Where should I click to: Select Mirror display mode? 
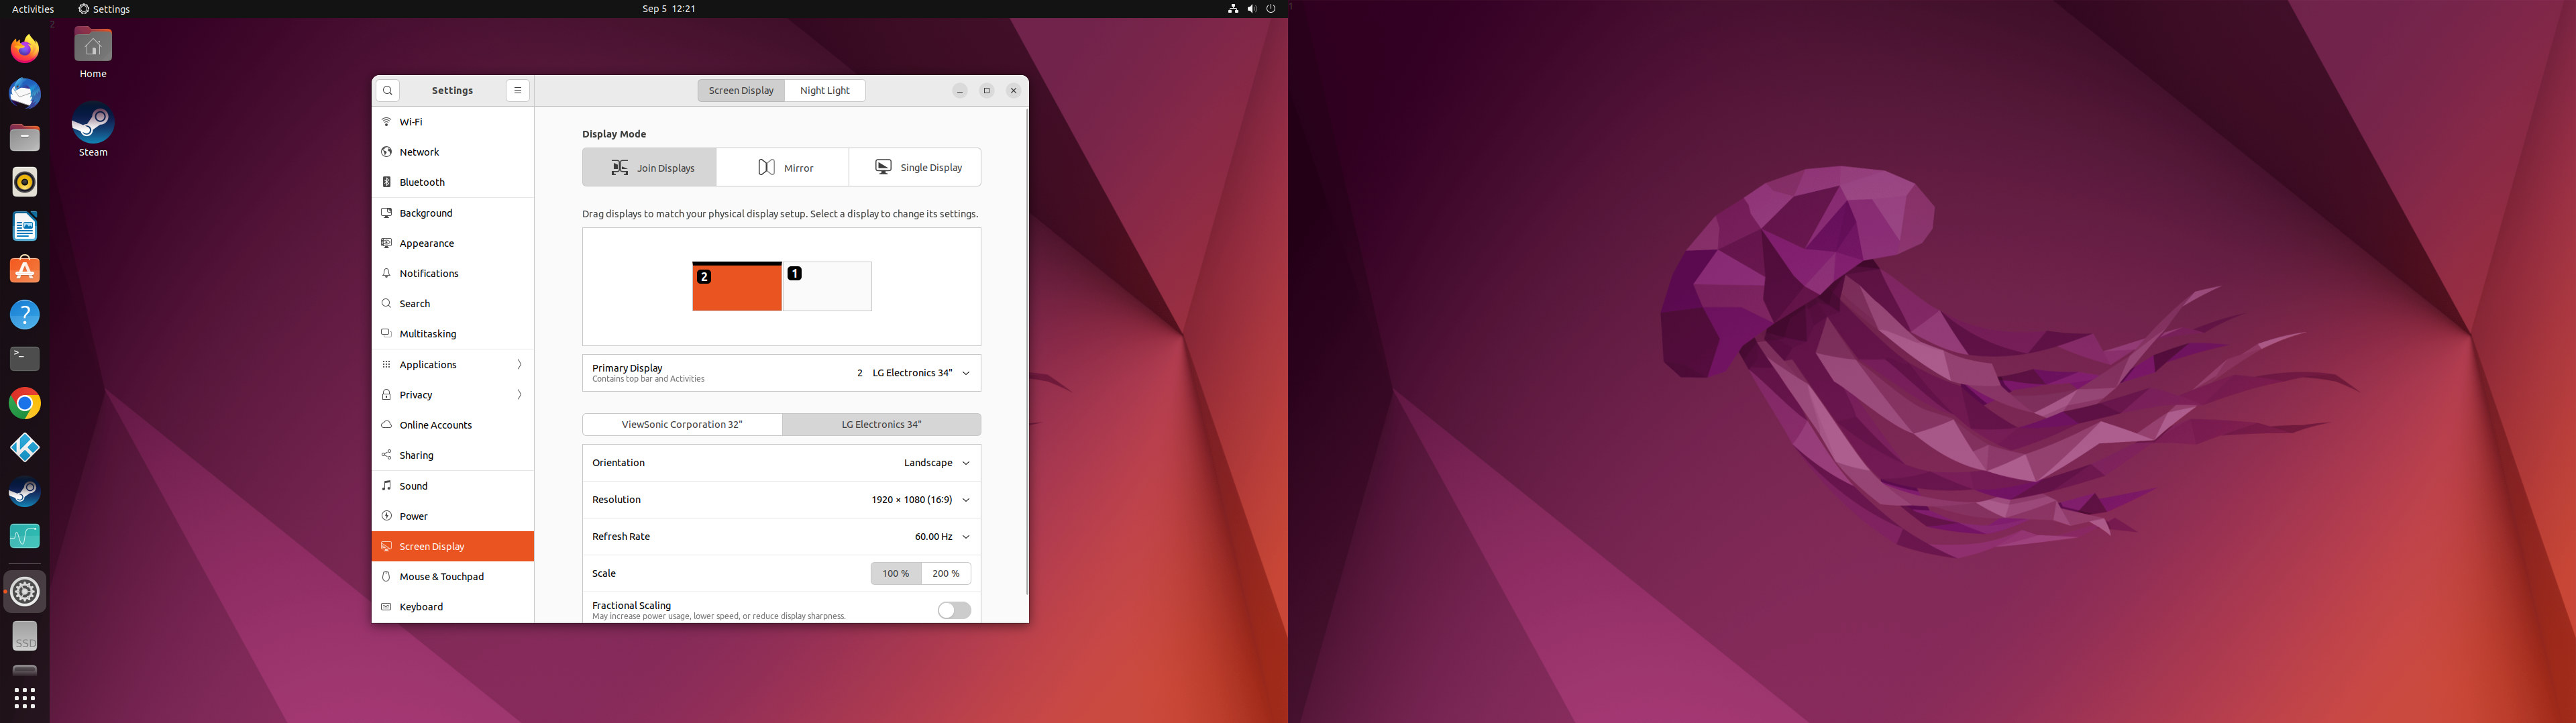pyautogui.click(x=783, y=167)
